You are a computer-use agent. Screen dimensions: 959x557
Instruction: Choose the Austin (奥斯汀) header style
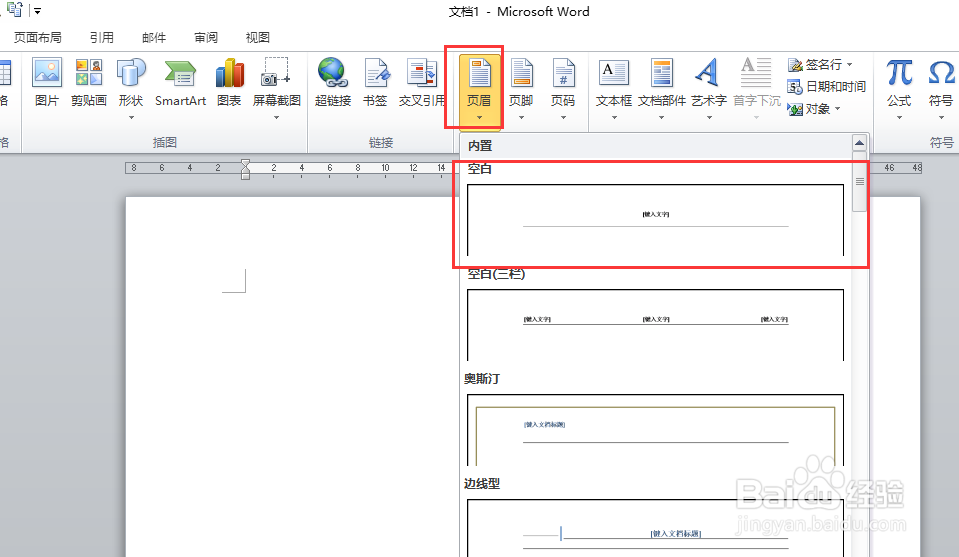655,430
